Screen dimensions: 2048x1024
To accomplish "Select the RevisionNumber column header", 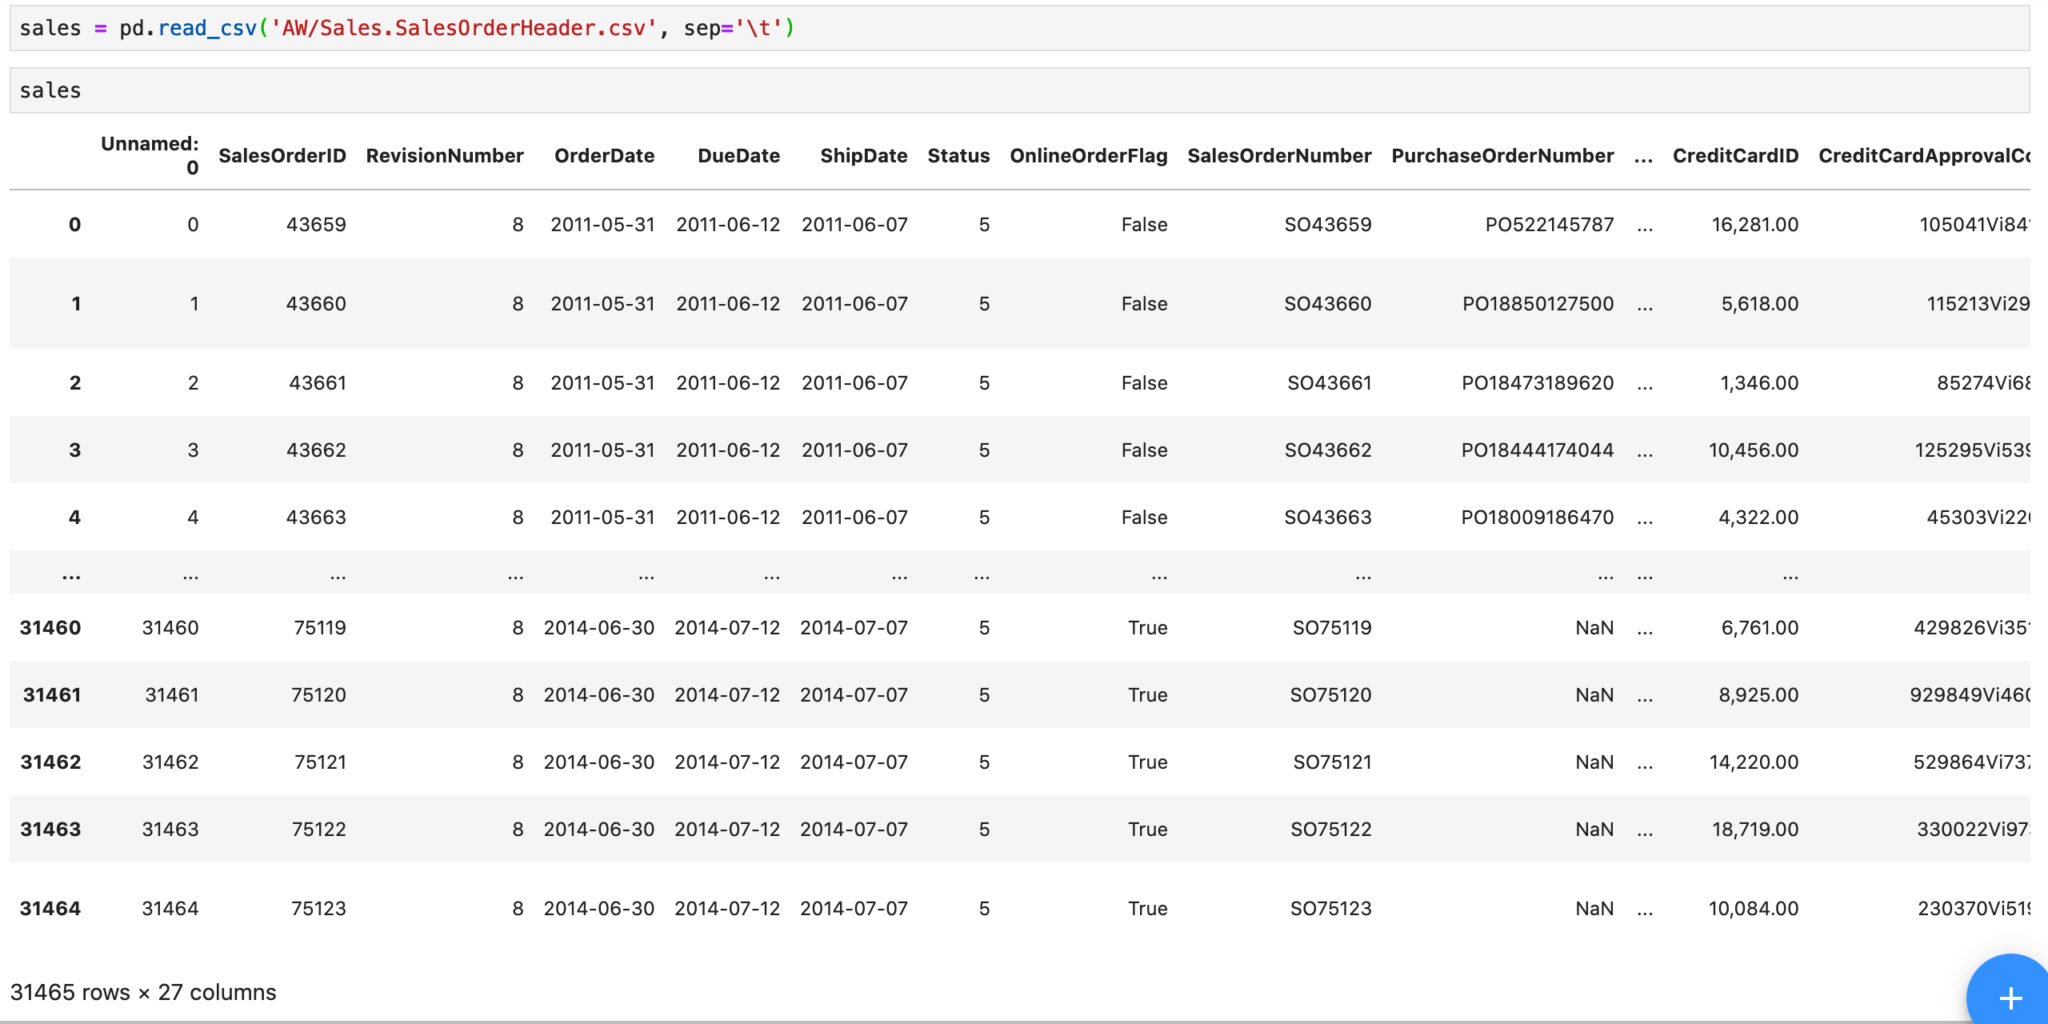I will 444,156.
